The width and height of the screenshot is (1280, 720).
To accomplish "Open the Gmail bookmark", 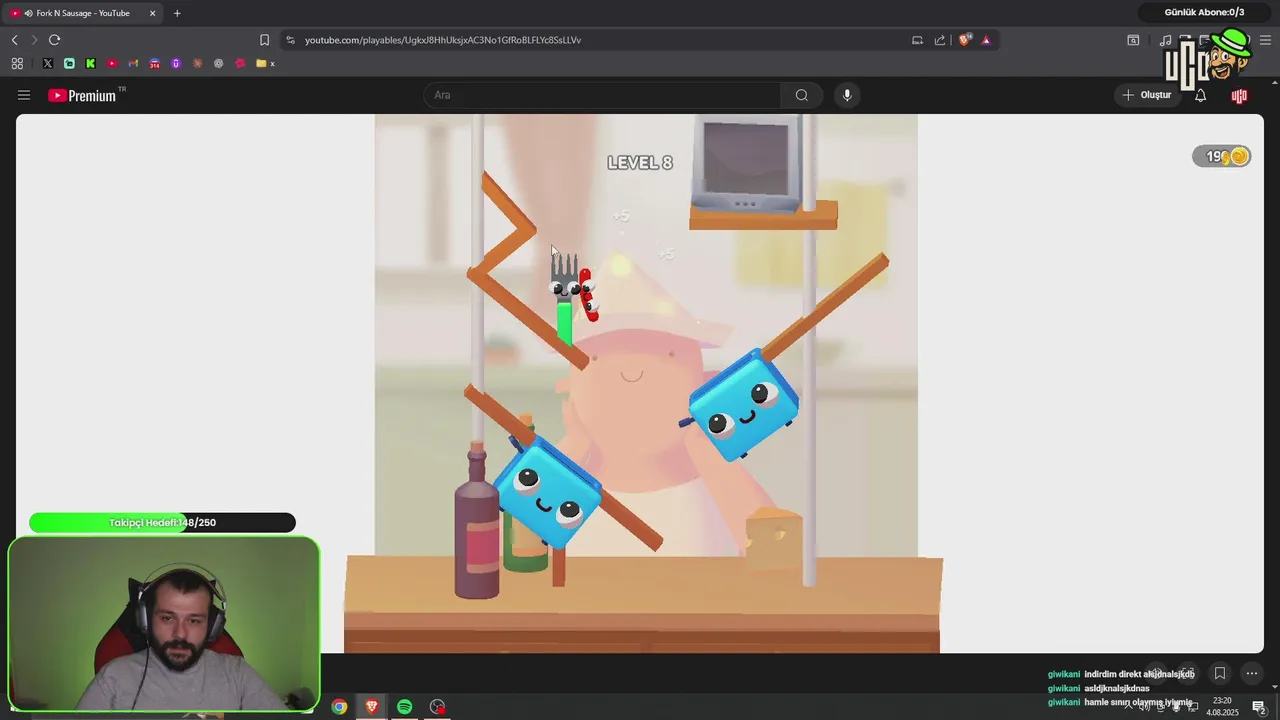I will coord(133,63).
